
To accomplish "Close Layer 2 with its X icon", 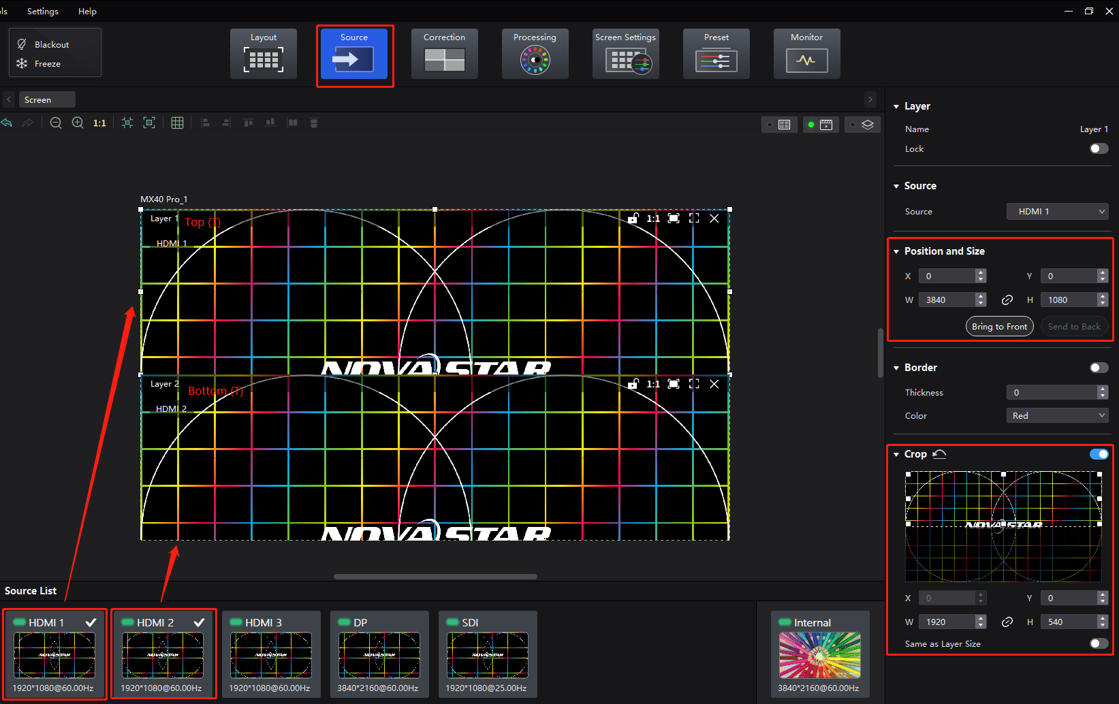I will tap(714, 384).
